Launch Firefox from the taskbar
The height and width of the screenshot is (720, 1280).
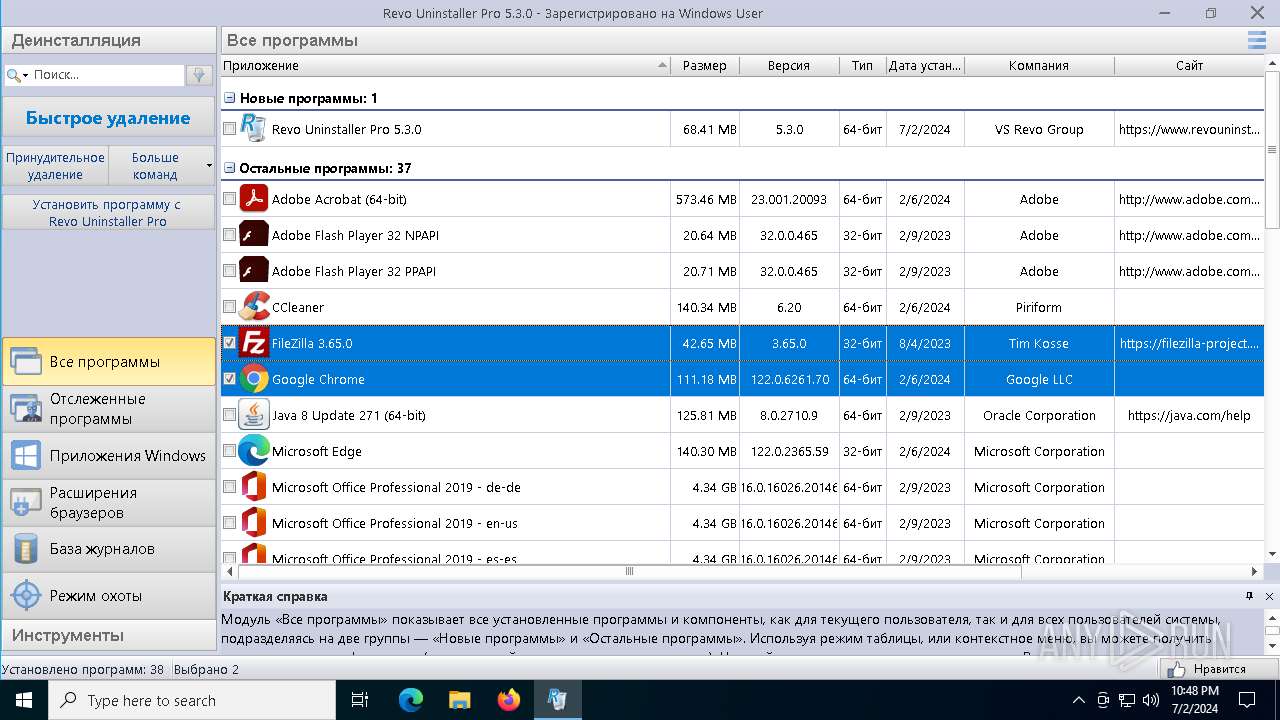[508, 700]
